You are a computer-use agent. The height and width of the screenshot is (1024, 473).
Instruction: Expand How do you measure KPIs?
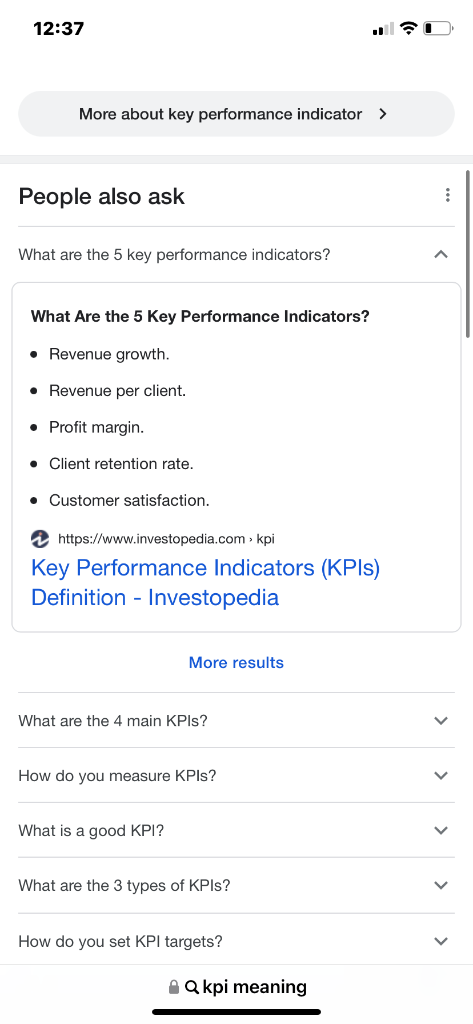[236, 776]
